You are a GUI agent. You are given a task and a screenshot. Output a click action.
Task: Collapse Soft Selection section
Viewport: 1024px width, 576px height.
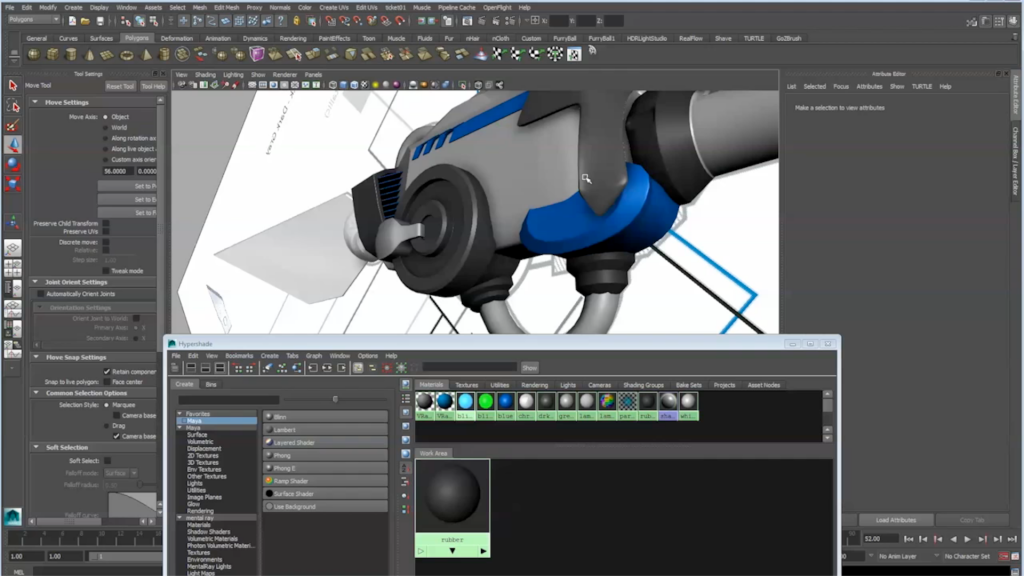coord(36,447)
